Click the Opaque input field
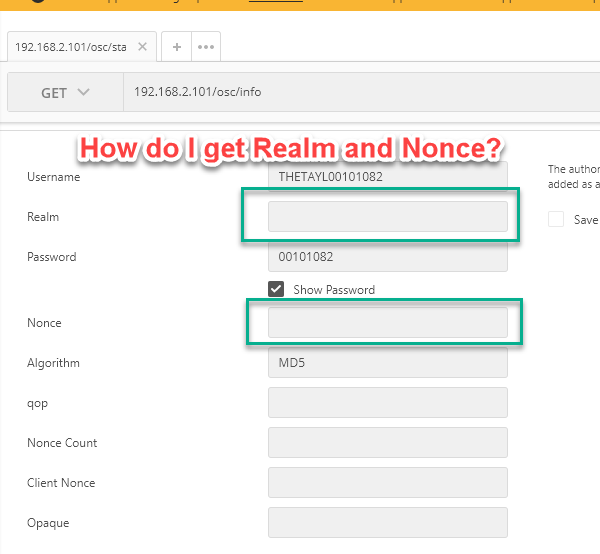Viewport: 600px width, 554px height. 388,523
